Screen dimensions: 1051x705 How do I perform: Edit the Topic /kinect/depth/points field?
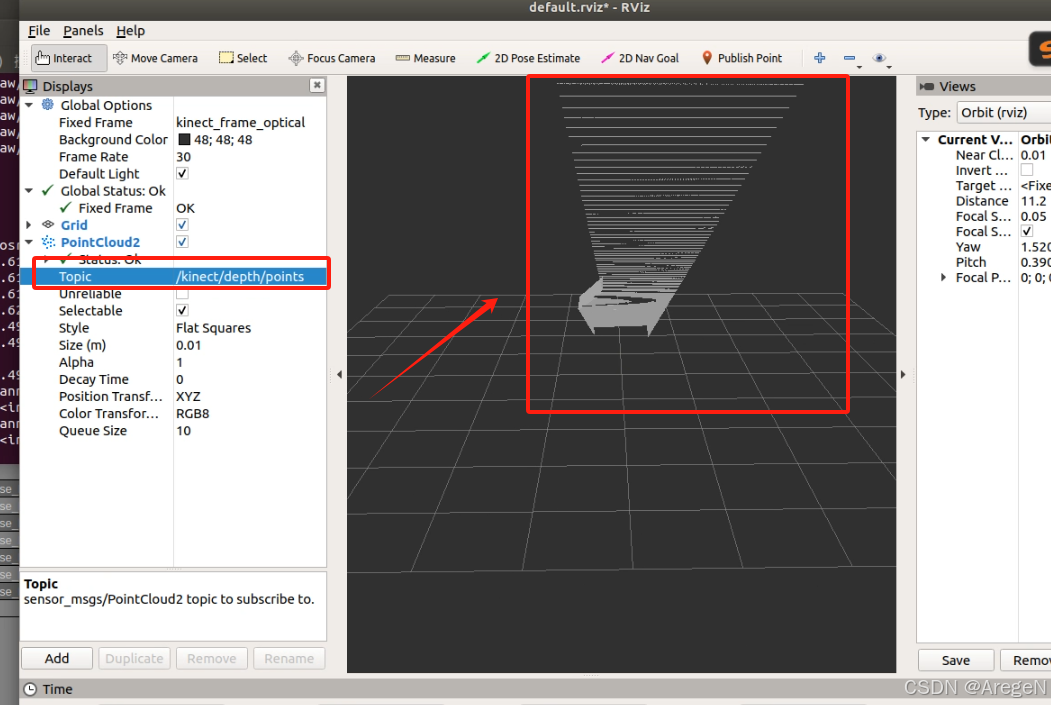250,276
